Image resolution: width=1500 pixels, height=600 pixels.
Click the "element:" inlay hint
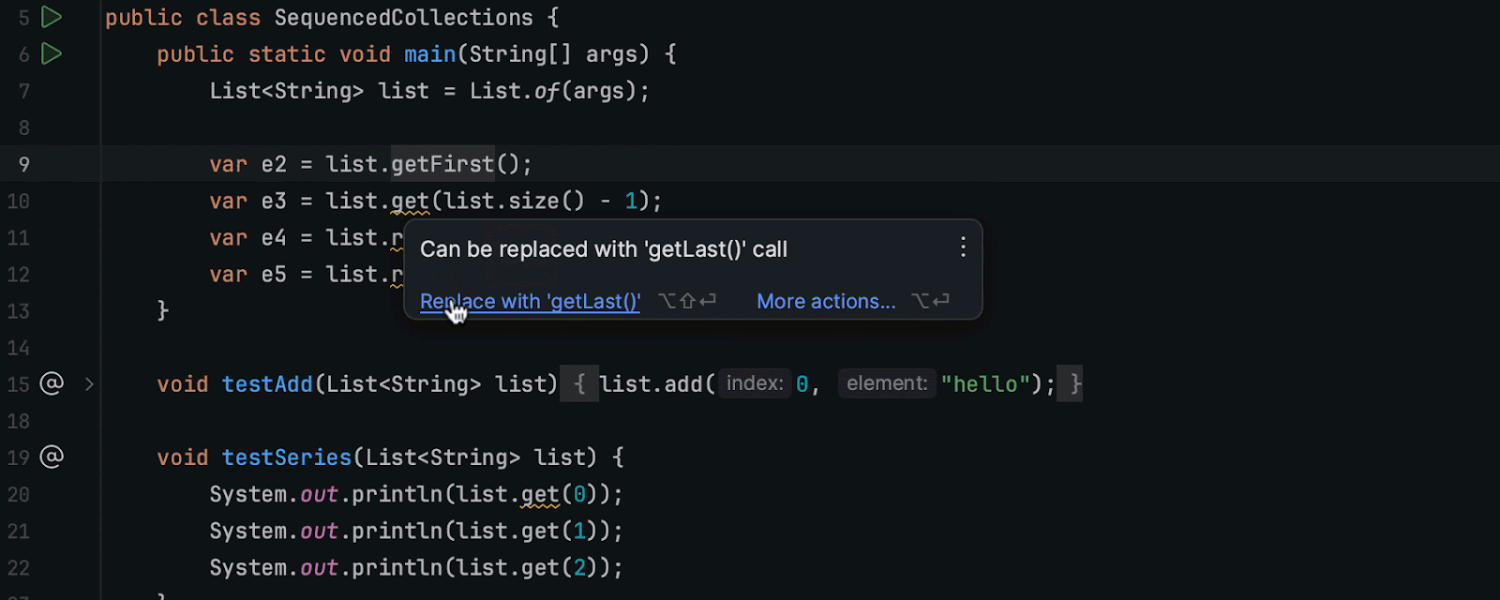887,384
